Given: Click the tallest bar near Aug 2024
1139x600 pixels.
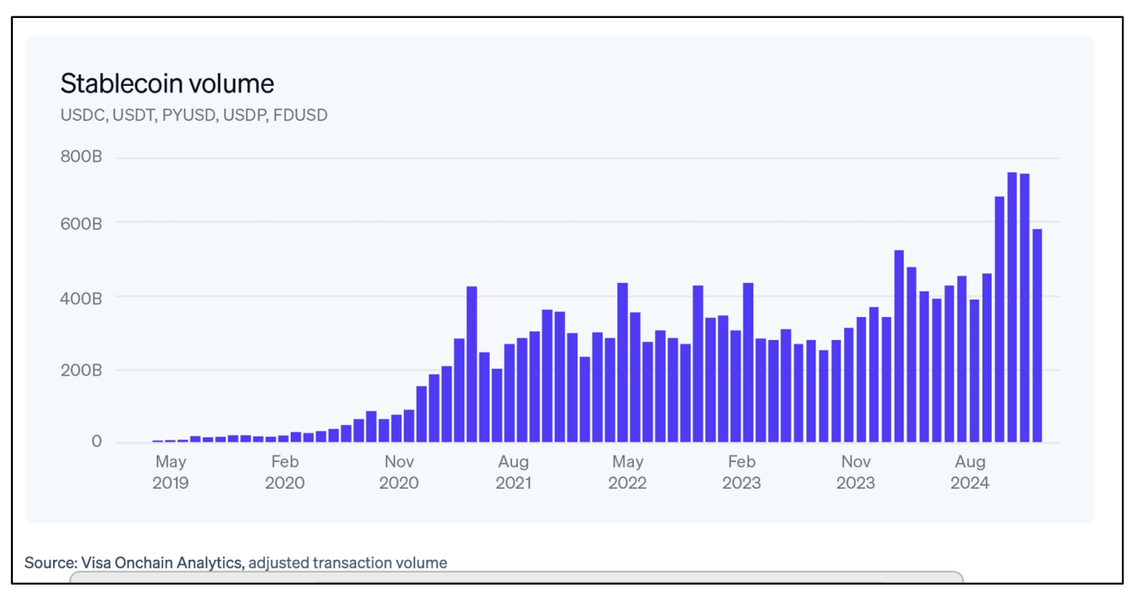Looking at the screenshot, I should coord(1012,307).
